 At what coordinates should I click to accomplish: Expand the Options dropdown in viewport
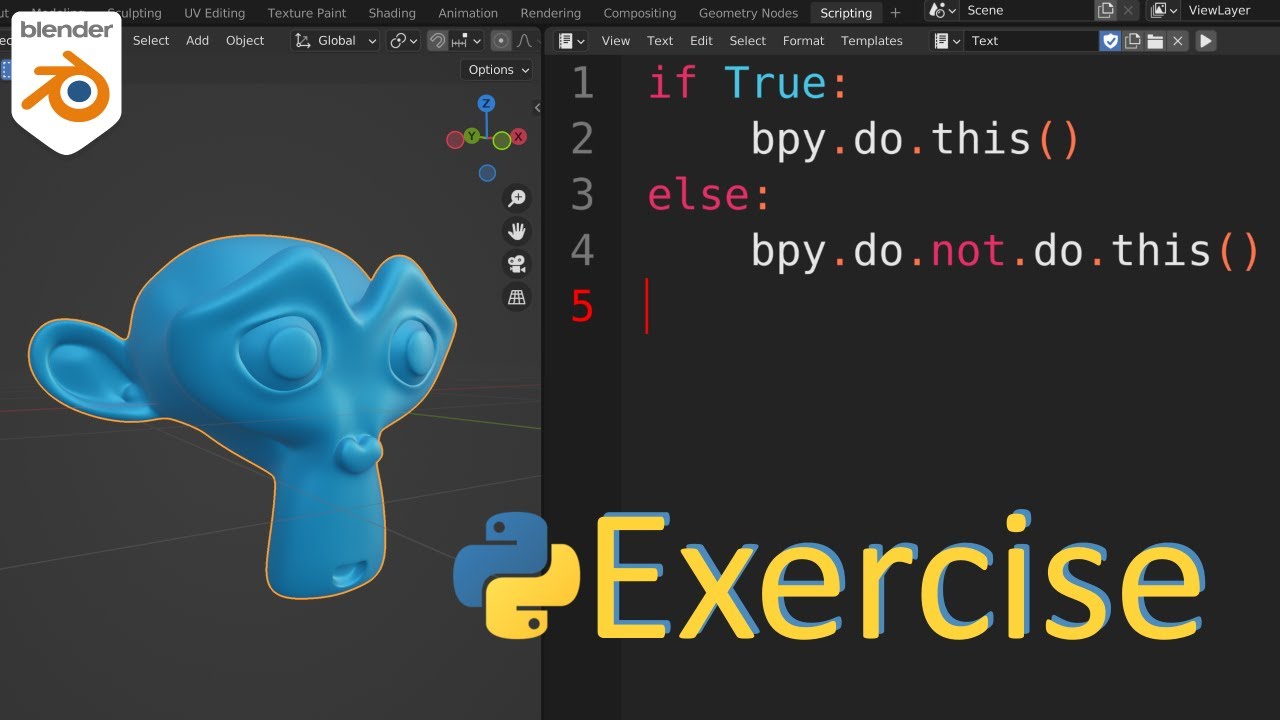coord(498,70)
